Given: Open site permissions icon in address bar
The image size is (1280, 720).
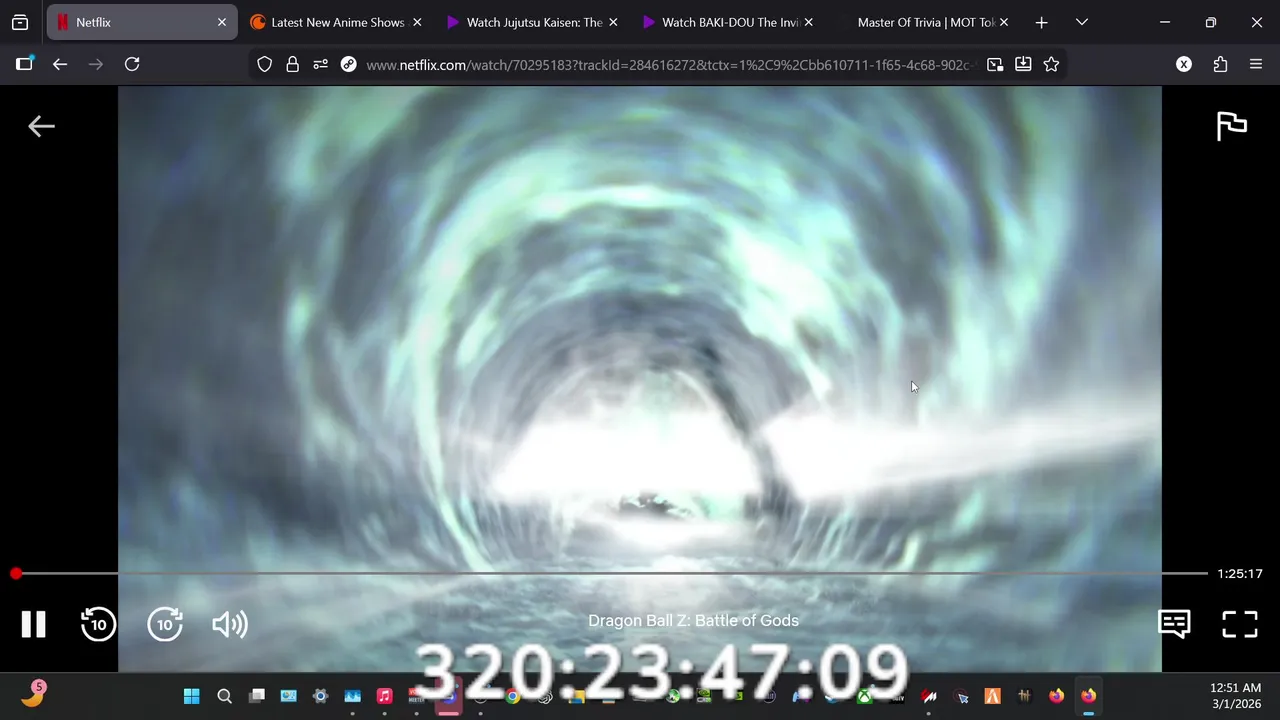Looking at the screenshot, I should 320,64.
